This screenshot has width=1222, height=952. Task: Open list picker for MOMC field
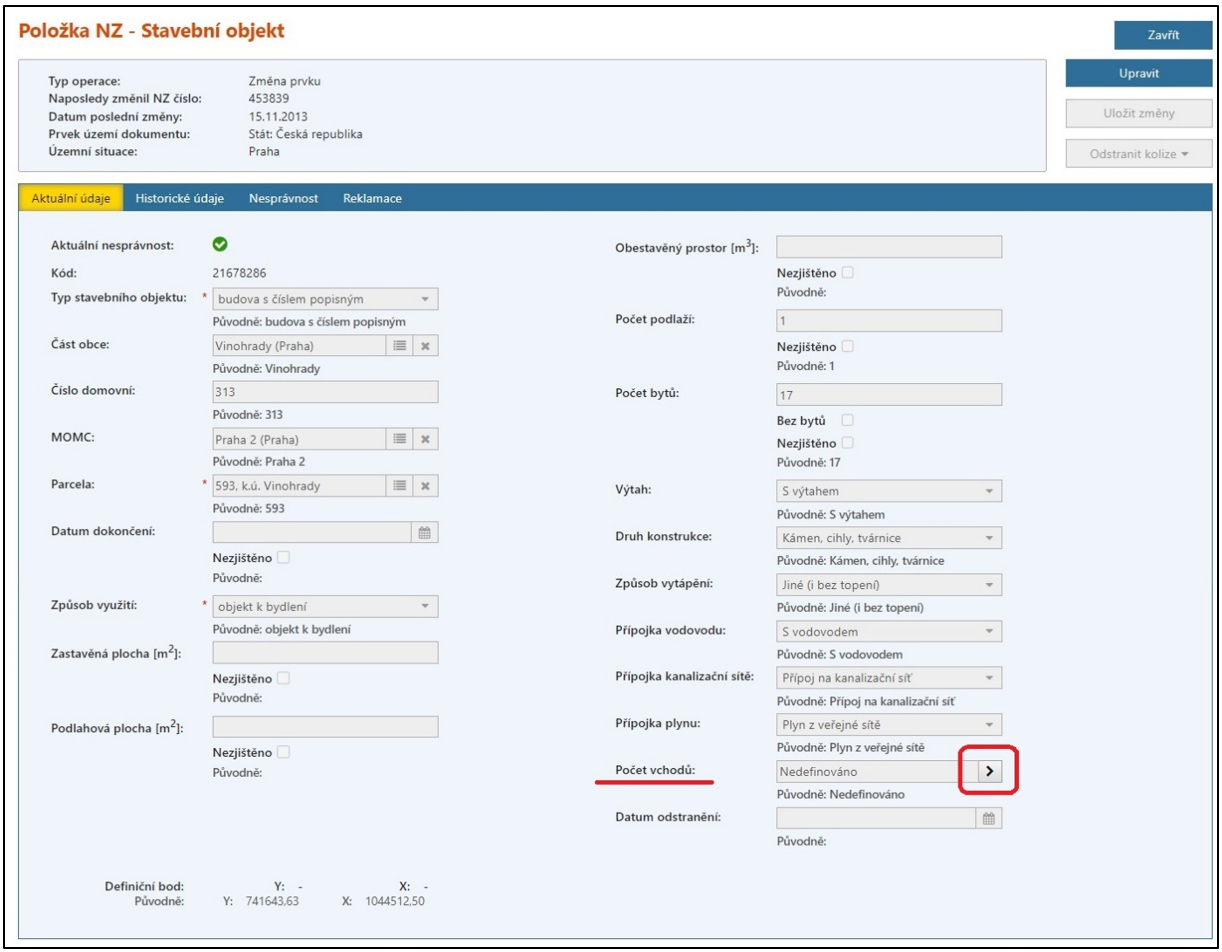coord(399,439)
